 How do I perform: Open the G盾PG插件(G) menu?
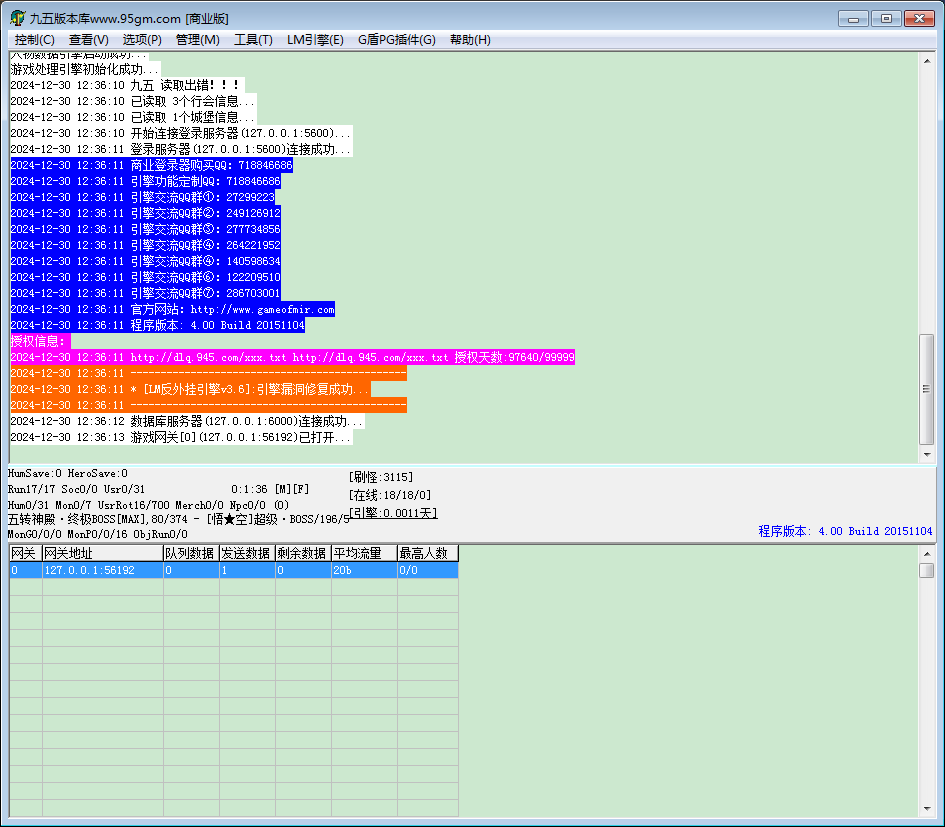click(397, 40)
